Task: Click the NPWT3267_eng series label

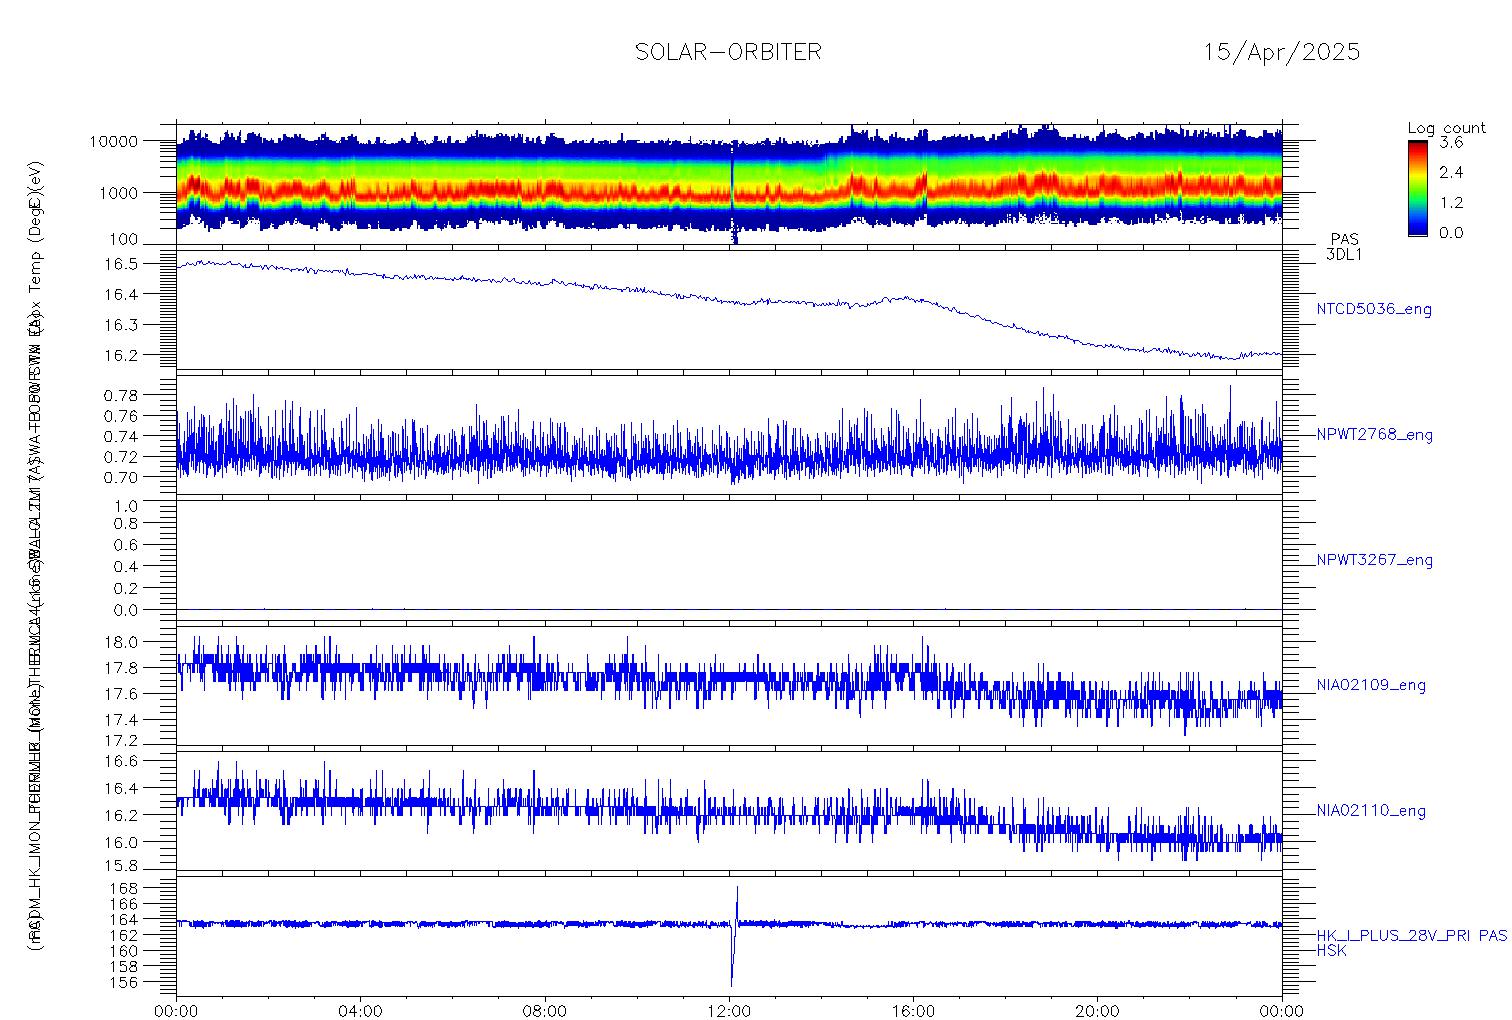Action: tap(1374, 560)
